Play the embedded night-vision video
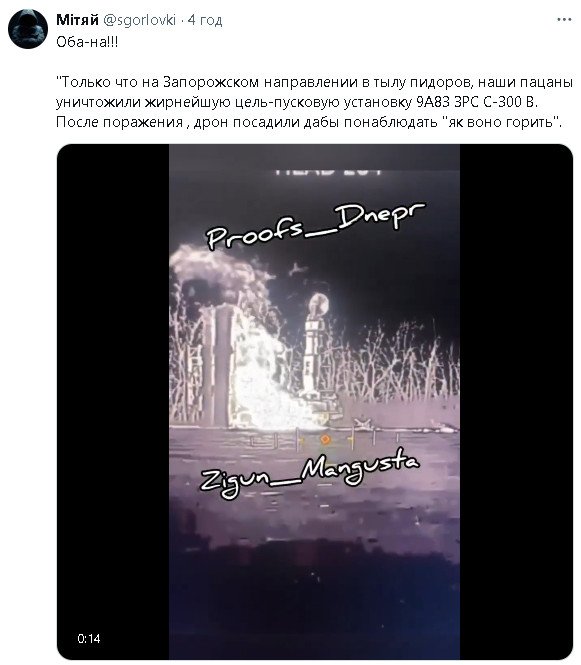 (x=314, y=401)
